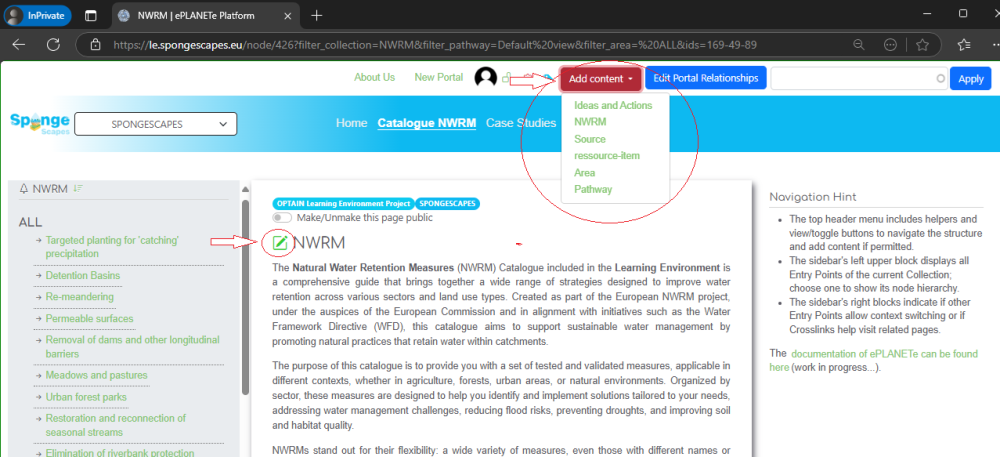
Task: Open a new browser tab
Action: [316, 15]
